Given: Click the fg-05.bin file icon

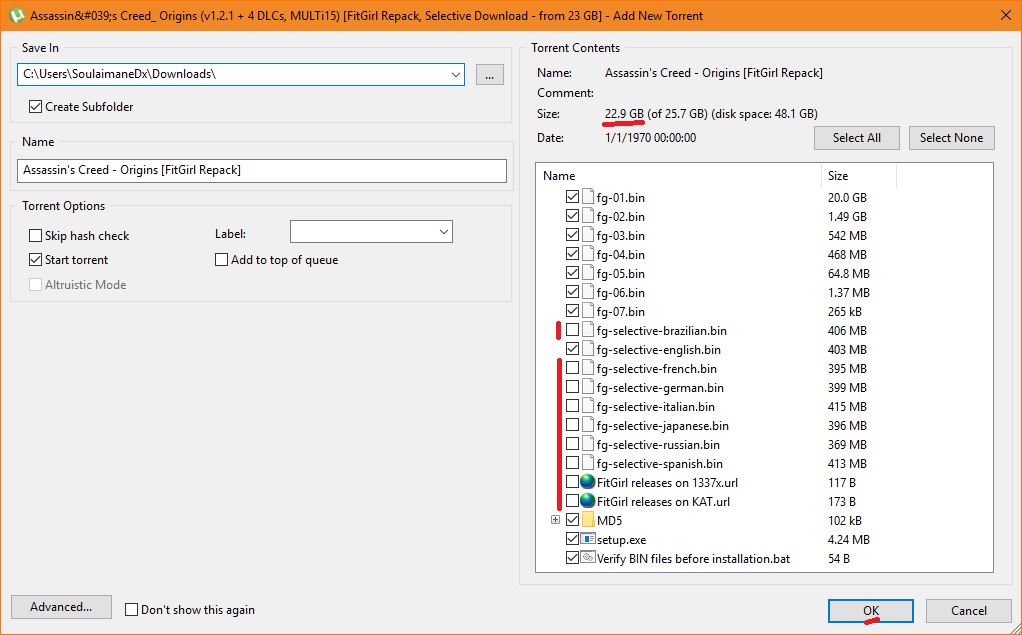Looking at the screenshot, I should [x=588, y=273].
